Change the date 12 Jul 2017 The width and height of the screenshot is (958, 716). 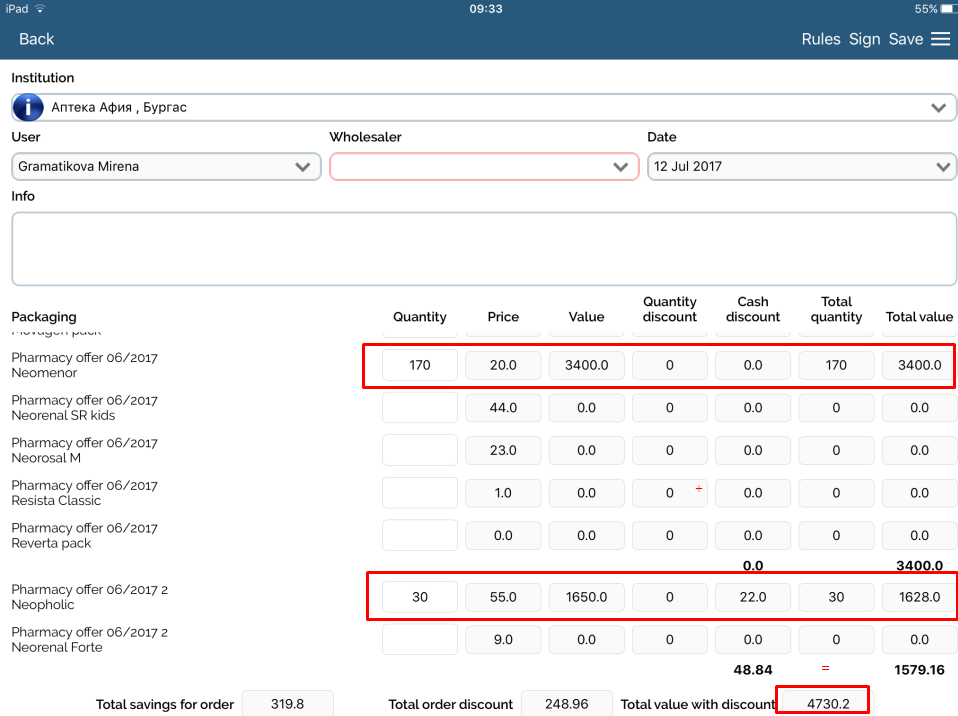[801, 167]
